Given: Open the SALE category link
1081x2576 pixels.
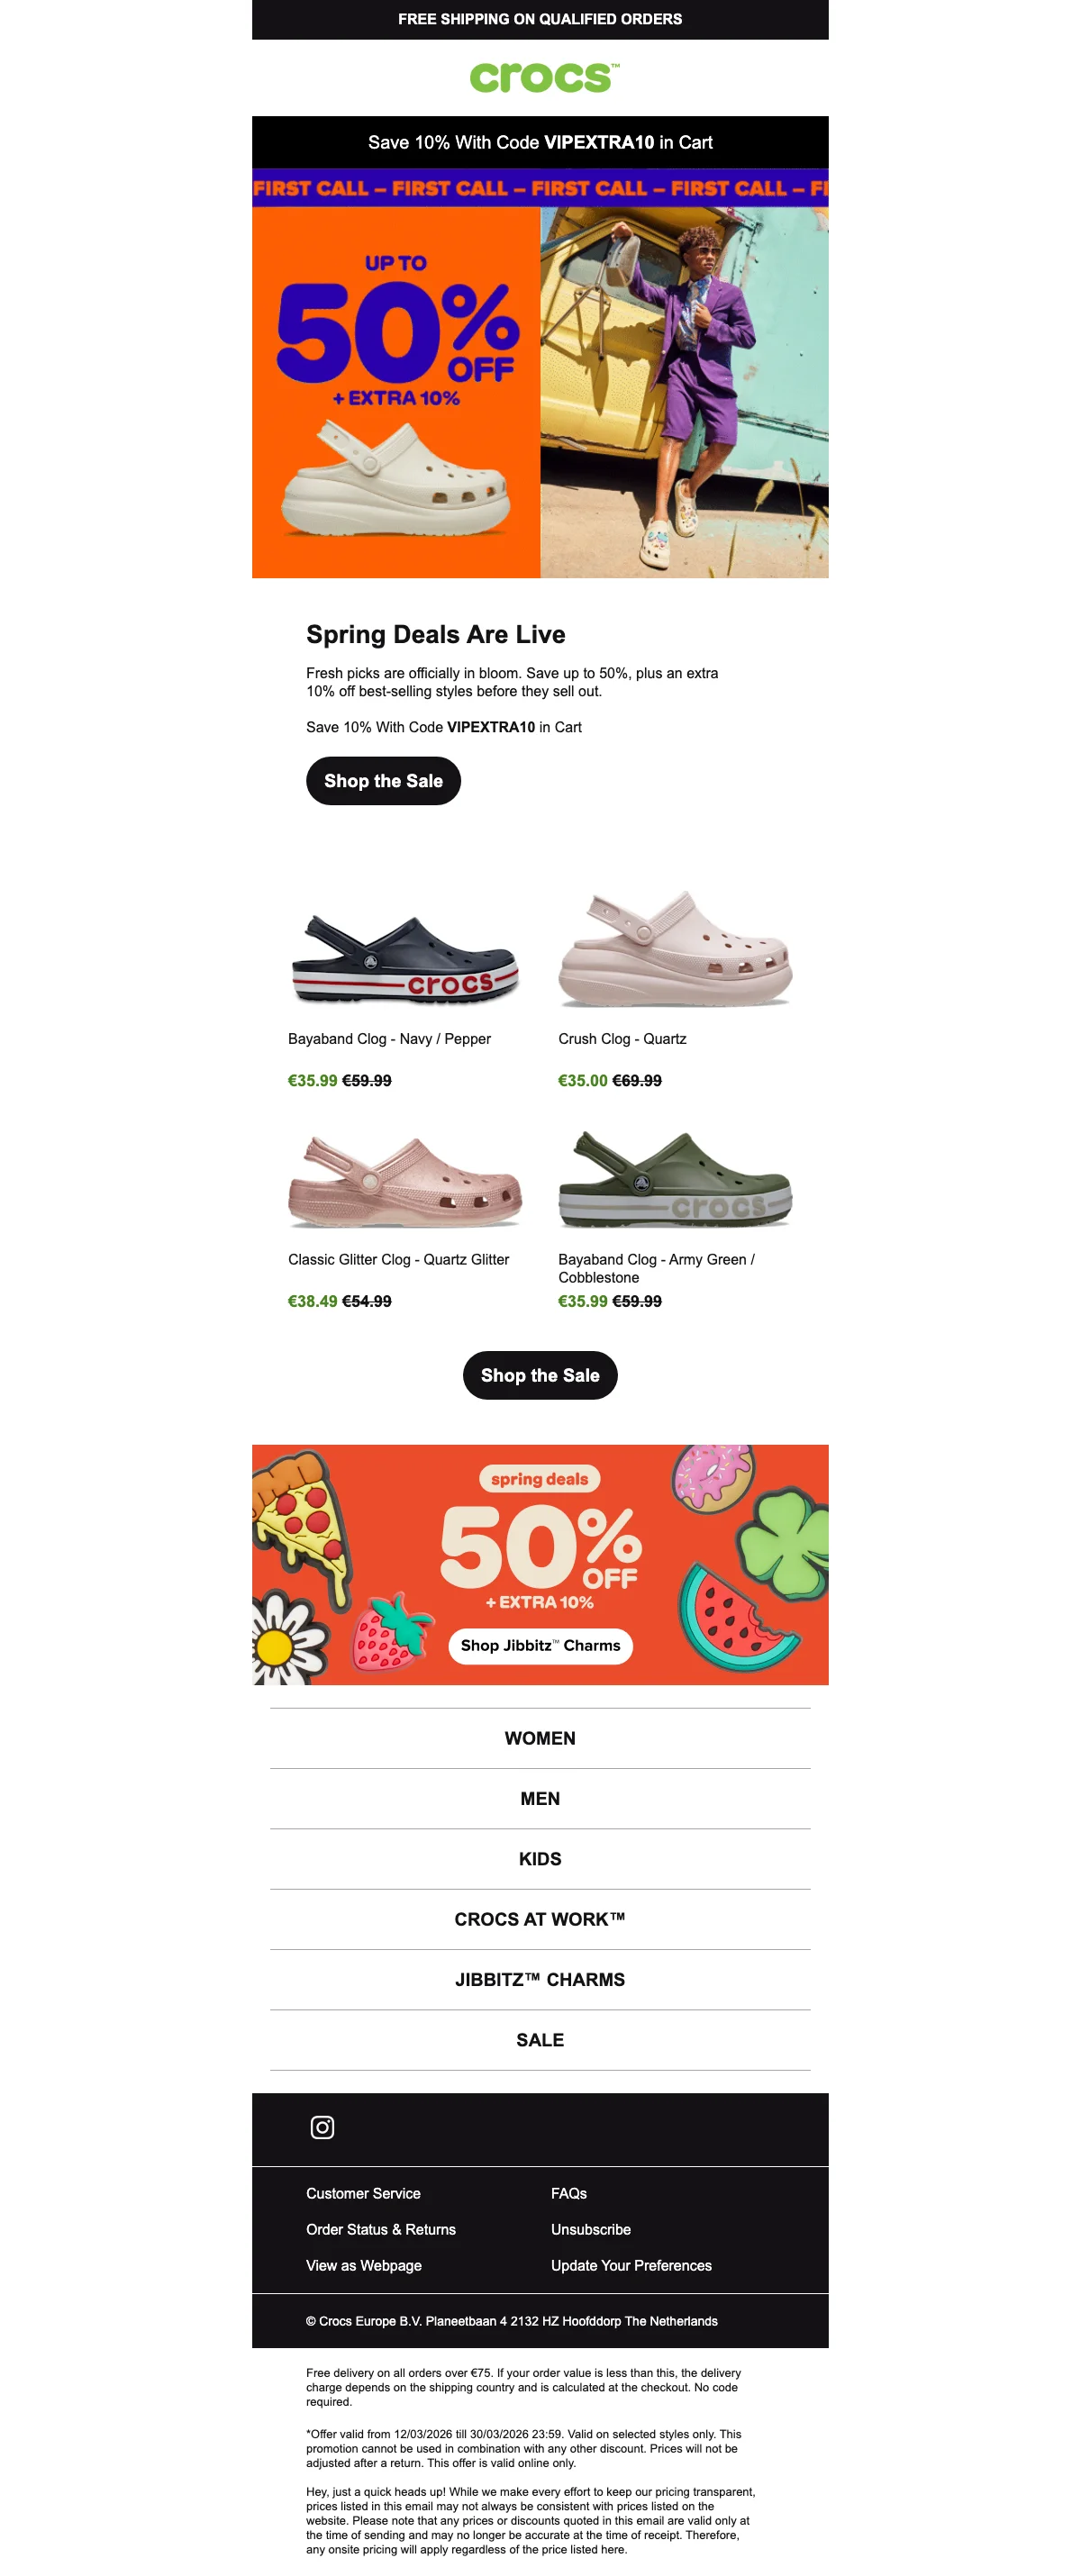Looking at the screenshot, I should tap(540, 2040).
